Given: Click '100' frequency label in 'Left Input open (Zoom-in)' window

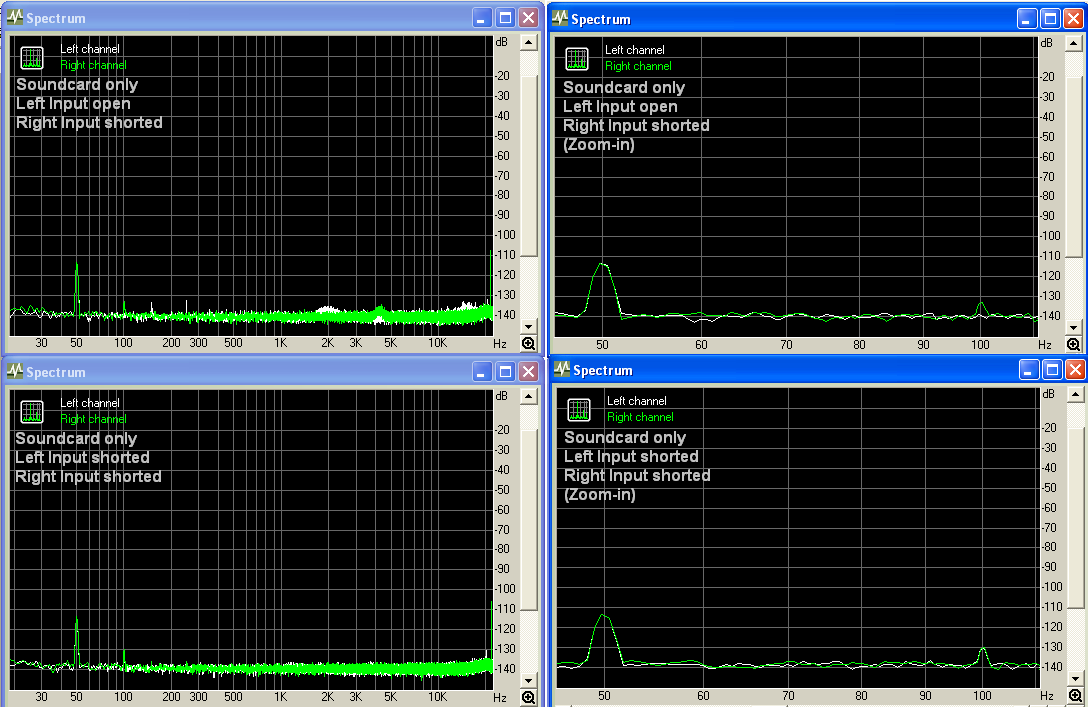Looking at the screenshot, I should [980, 344].
